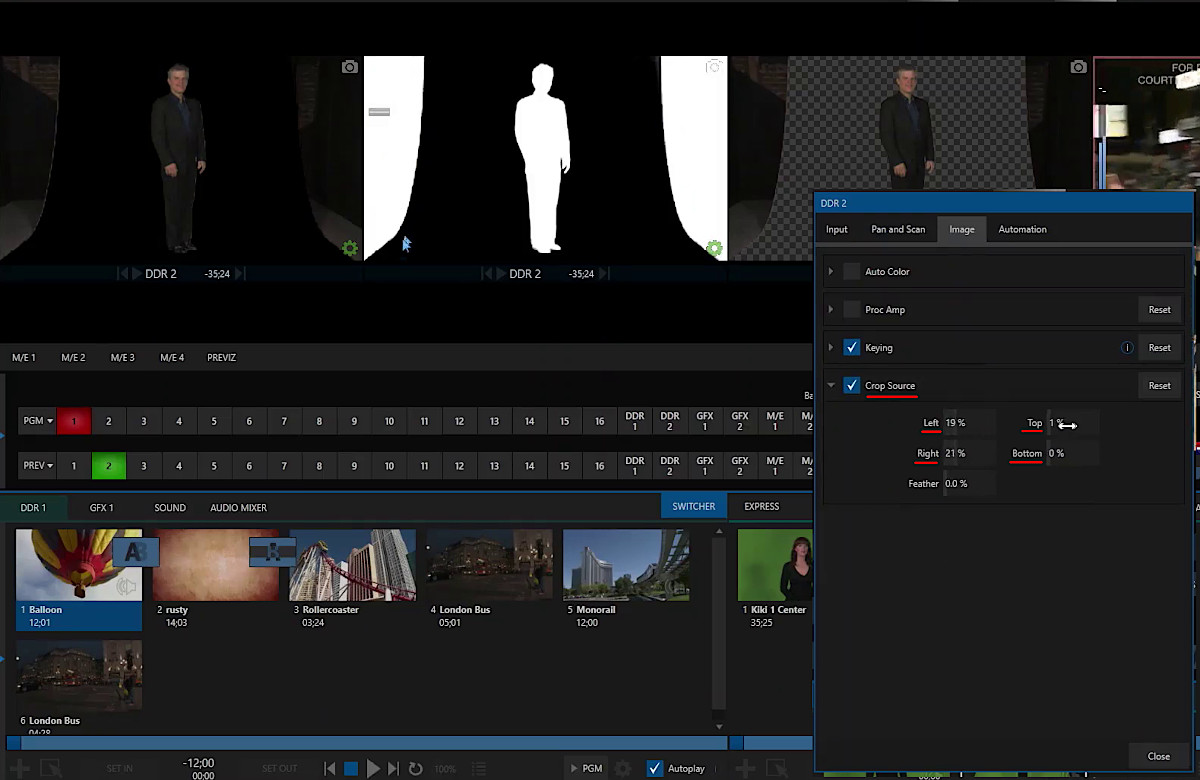
Task: Switch to the Pan and Scan tab
Action: click(898, 229)
